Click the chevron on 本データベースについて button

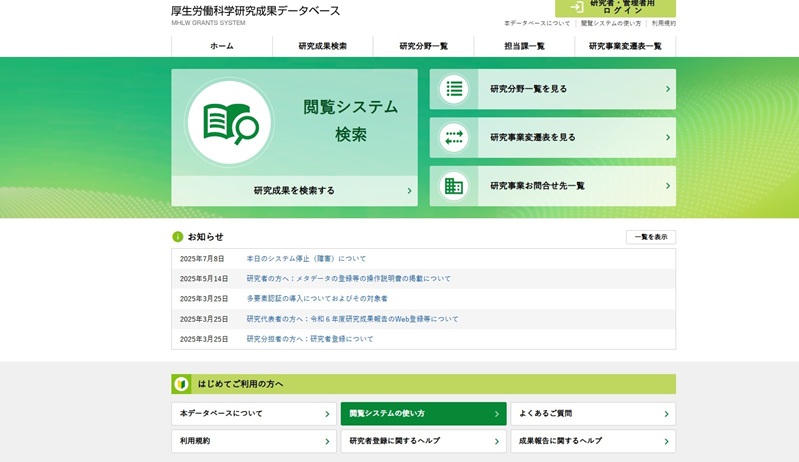tap(327, 414)
